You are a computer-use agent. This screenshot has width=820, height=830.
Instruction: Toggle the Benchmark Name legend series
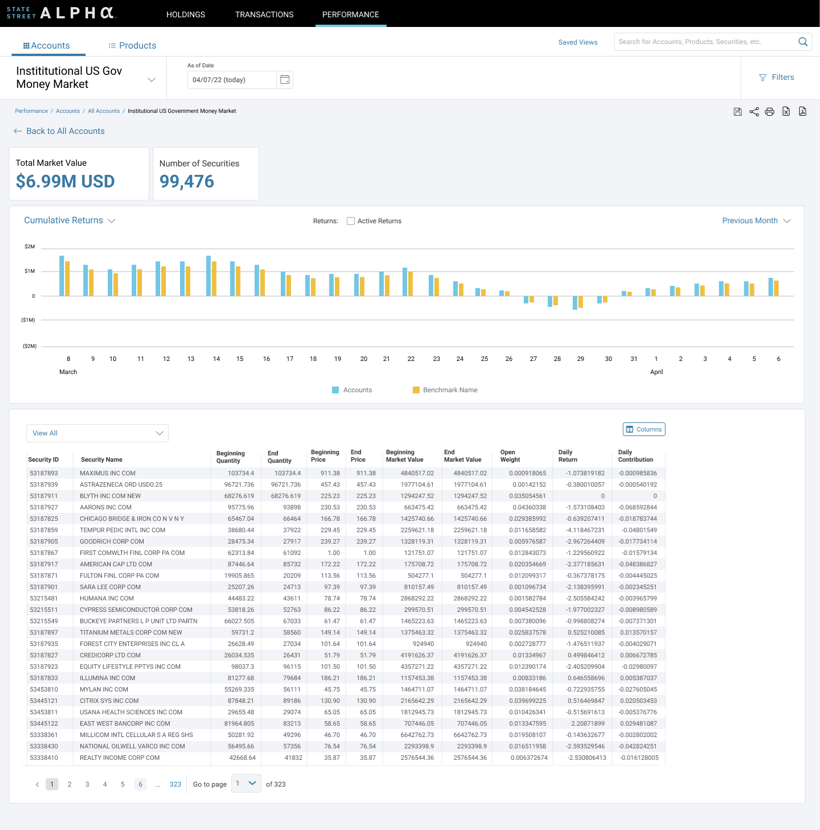tap(444, 390)
